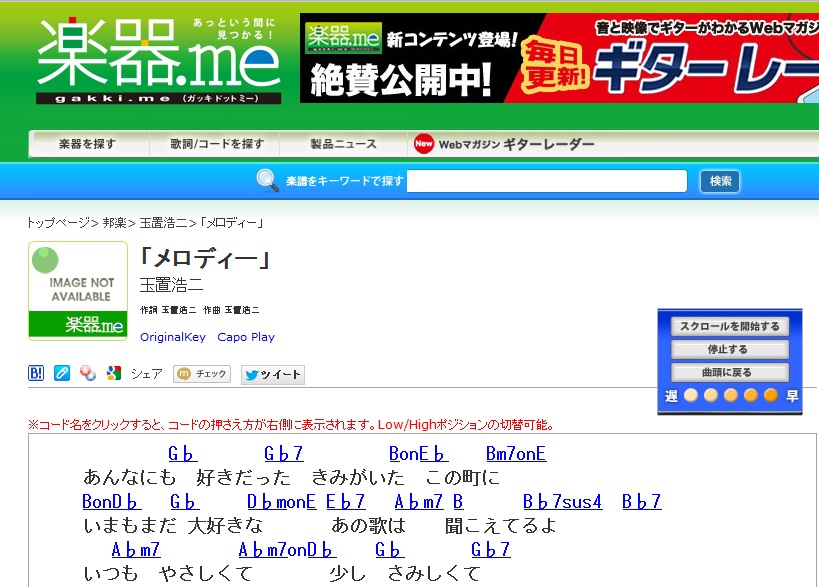Click the Bm7onE chord link

pyautogui.click(x=516, y=454)
